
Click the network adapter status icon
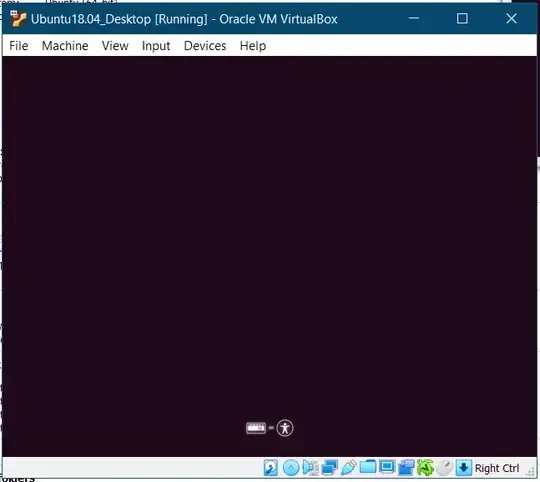[329, 468]
